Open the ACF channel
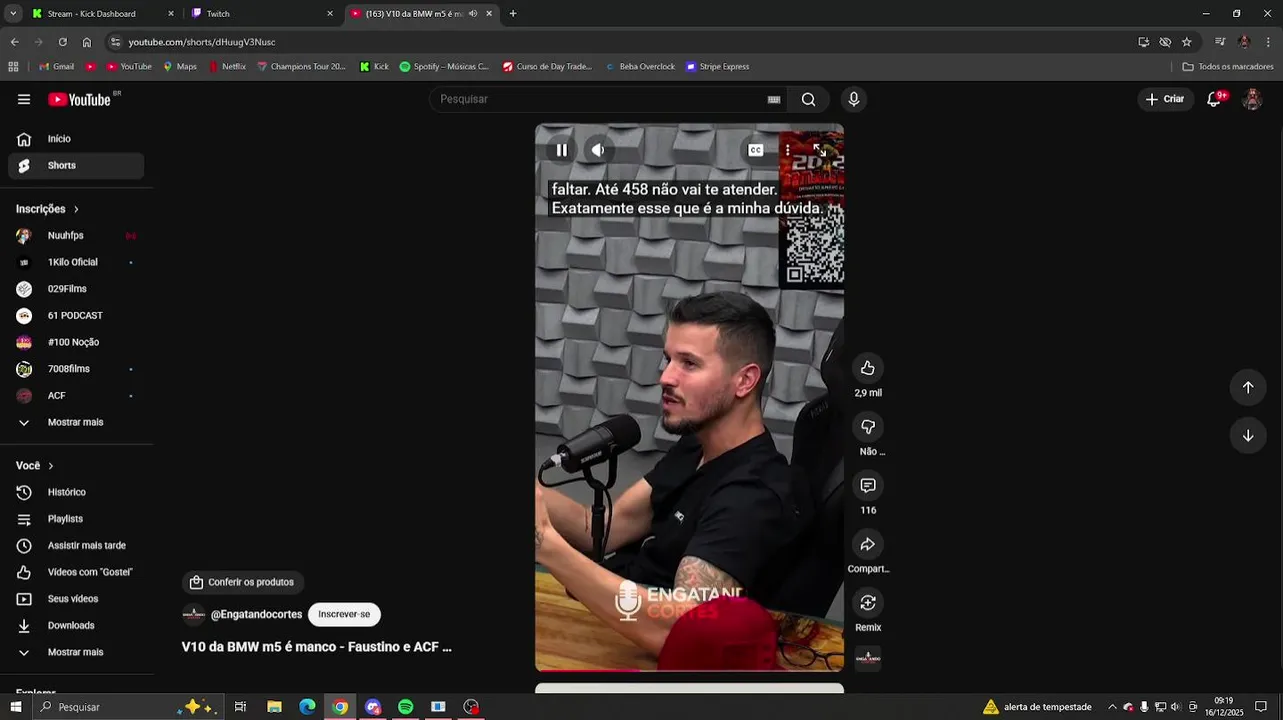 [x=76, y=396]
